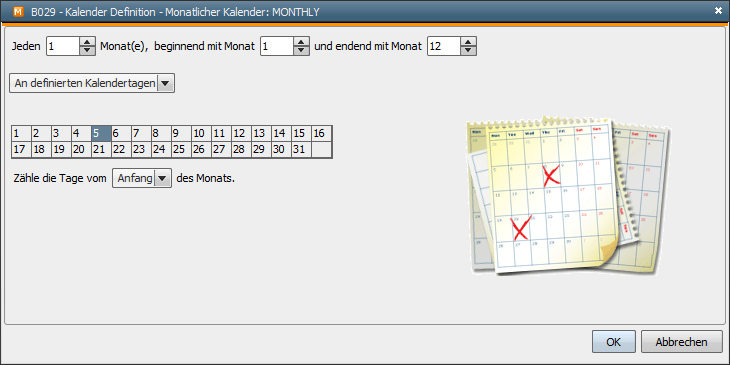Confirm with the OK button

pyautogui.click(x=614, y=342)
